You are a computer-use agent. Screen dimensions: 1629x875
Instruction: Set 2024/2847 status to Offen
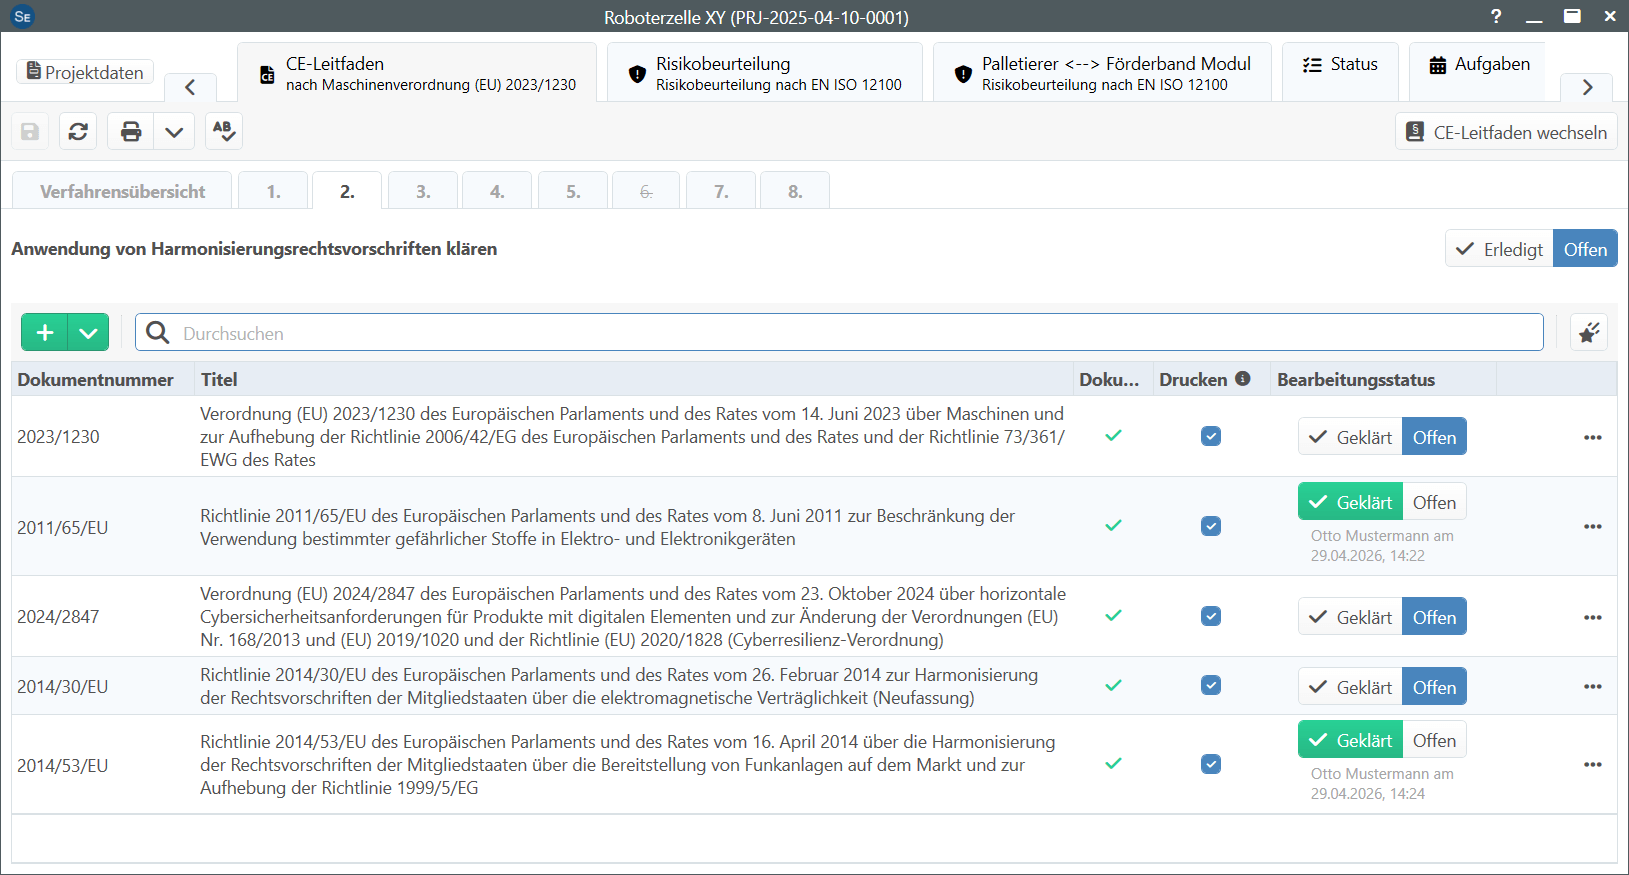pyautogui.click(x=1434, y=617)
